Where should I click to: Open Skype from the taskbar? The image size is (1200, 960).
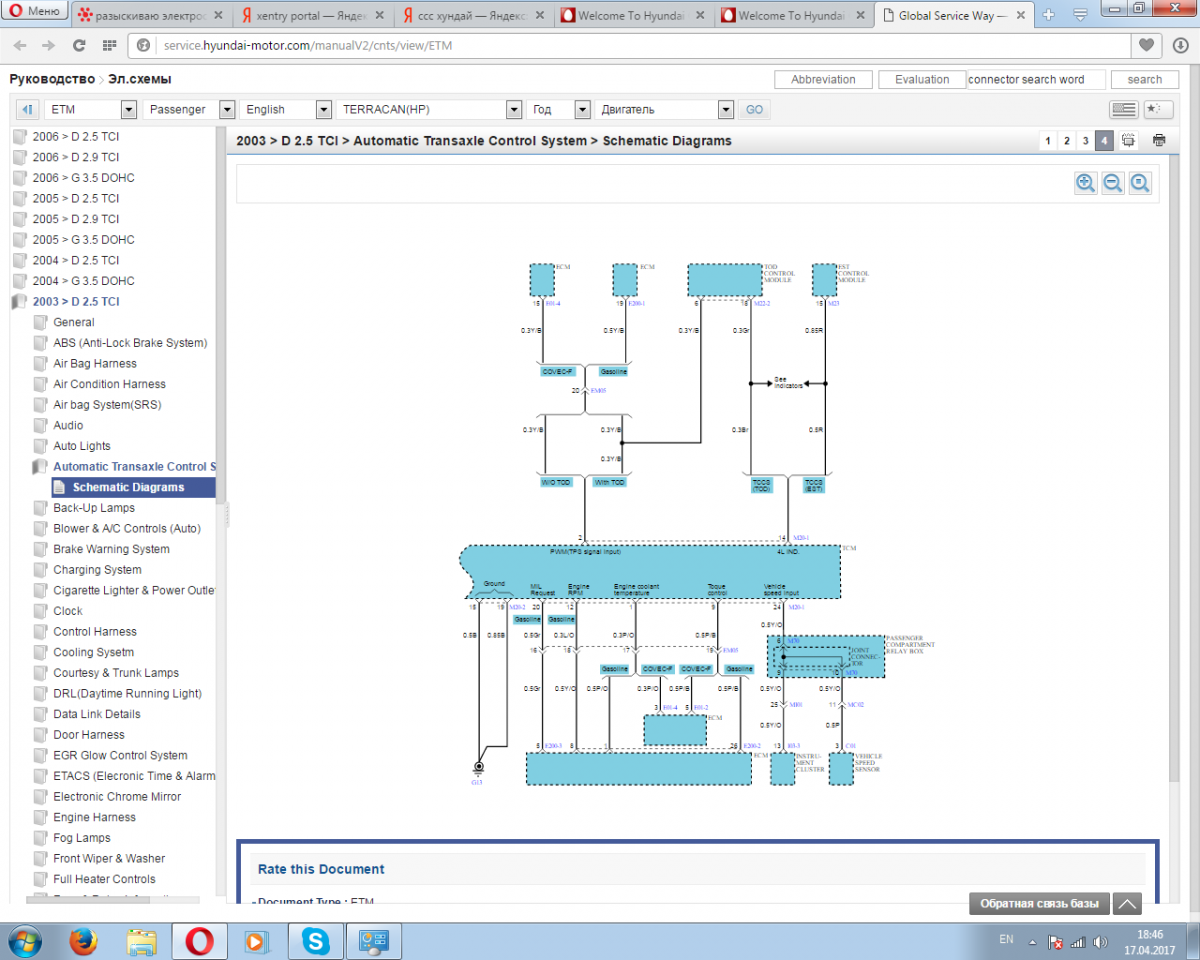(315, 941)
